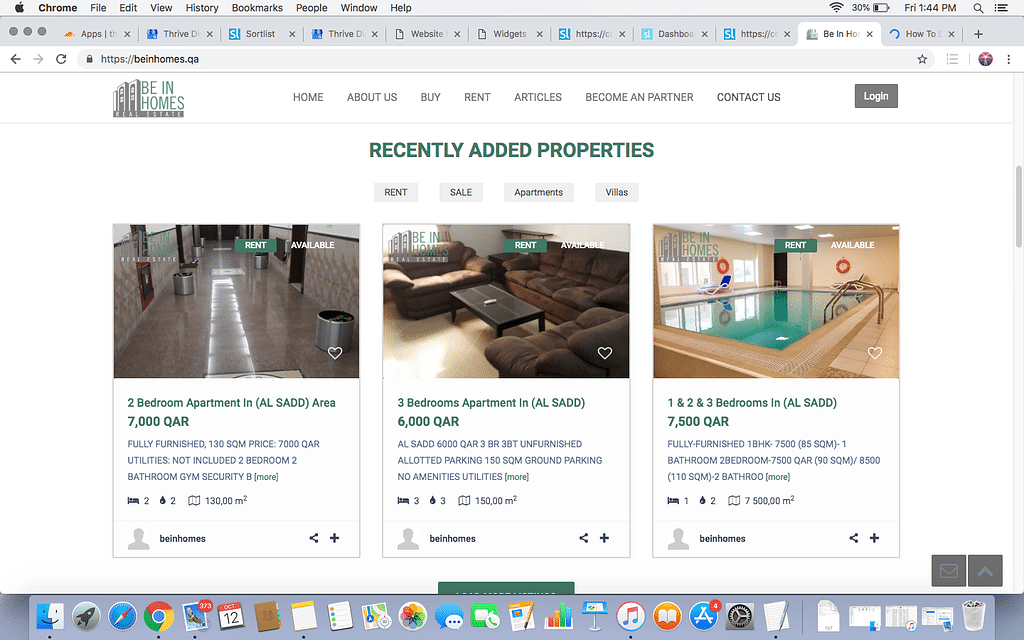
Task: Open the 1 & 2 & 3 Bedrooms In (AL SADD) link
Action: pos(752,403)
